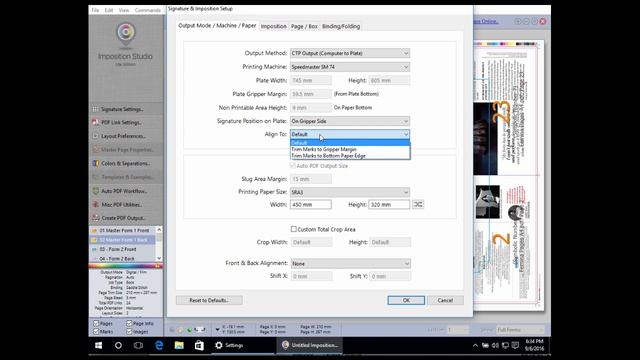This screenshot has height=360, width=640.
Task: Open the Printing Paper Size dropdown
Action: 350,192
